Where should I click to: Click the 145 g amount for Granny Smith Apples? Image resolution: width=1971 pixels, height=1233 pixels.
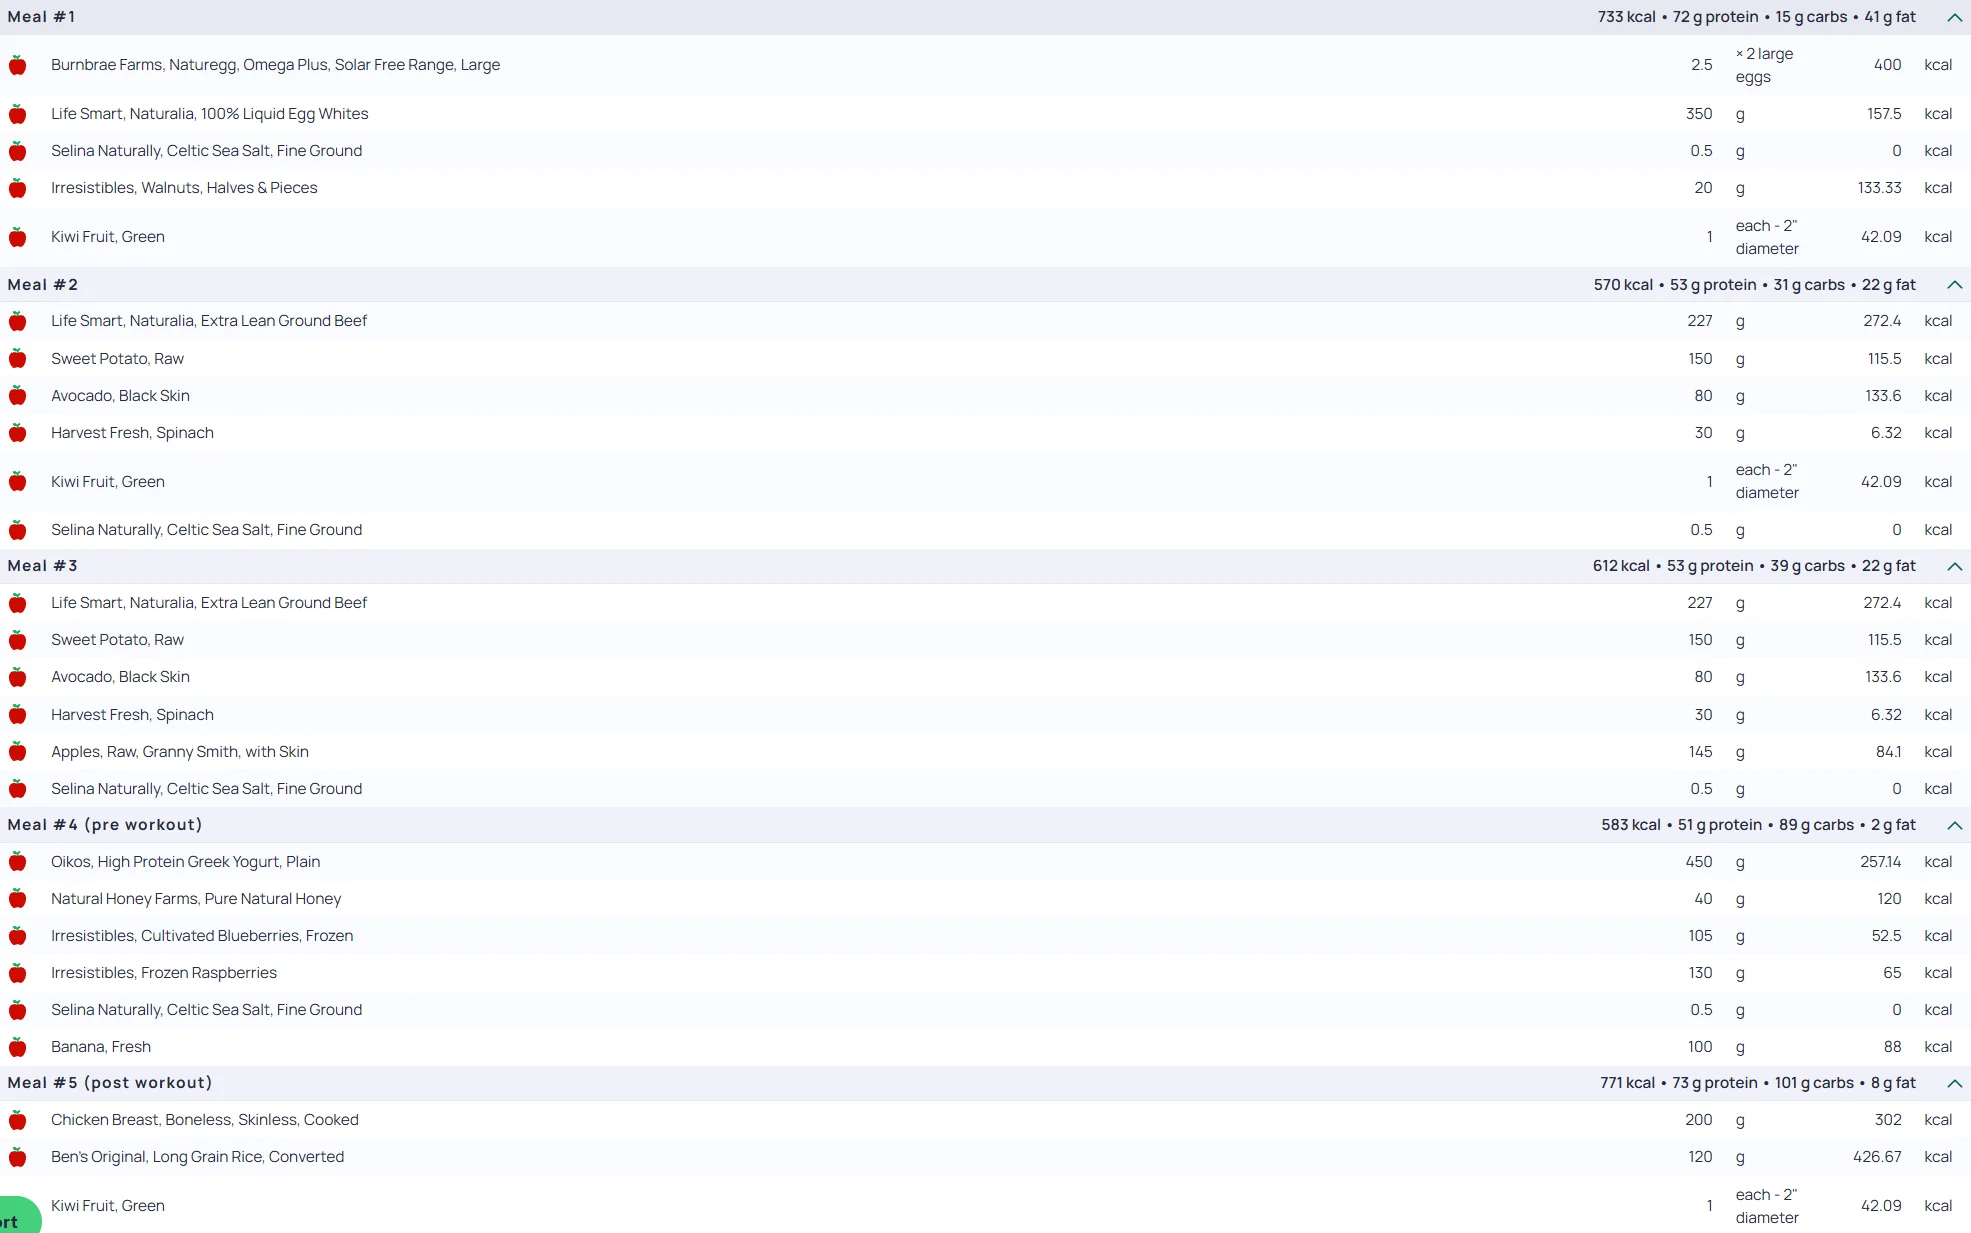(x=1700, y=752)
